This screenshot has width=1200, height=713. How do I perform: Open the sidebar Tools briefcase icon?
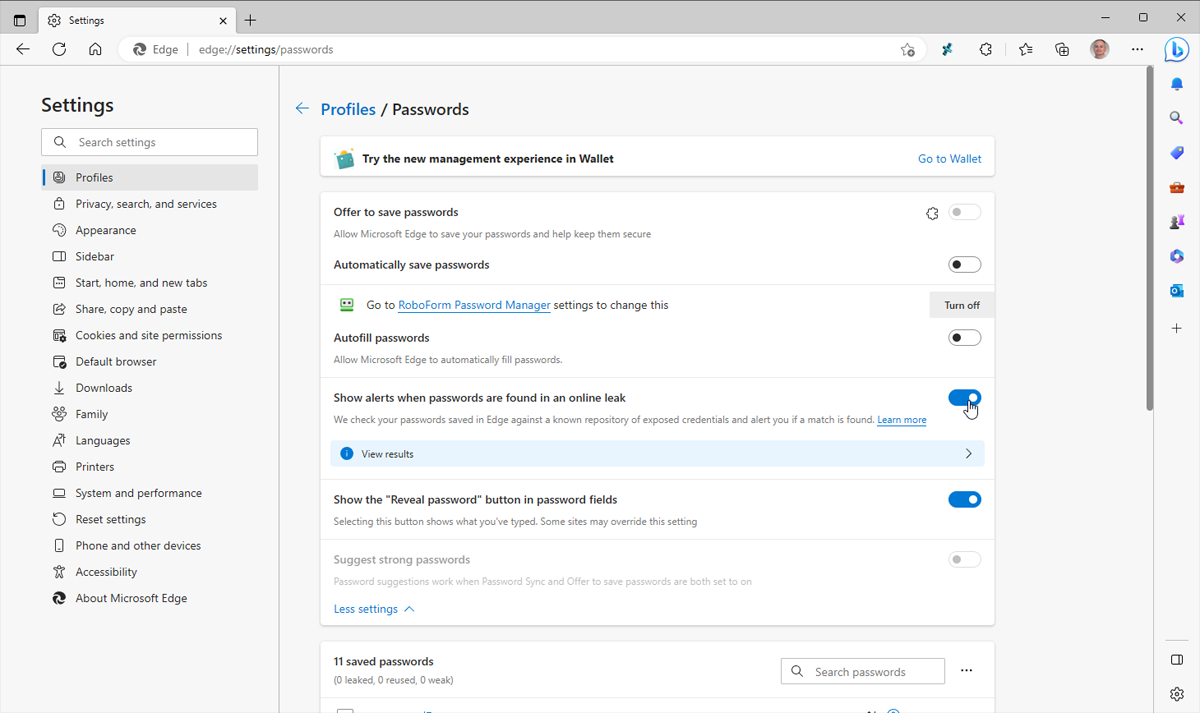click(1177, 188)
